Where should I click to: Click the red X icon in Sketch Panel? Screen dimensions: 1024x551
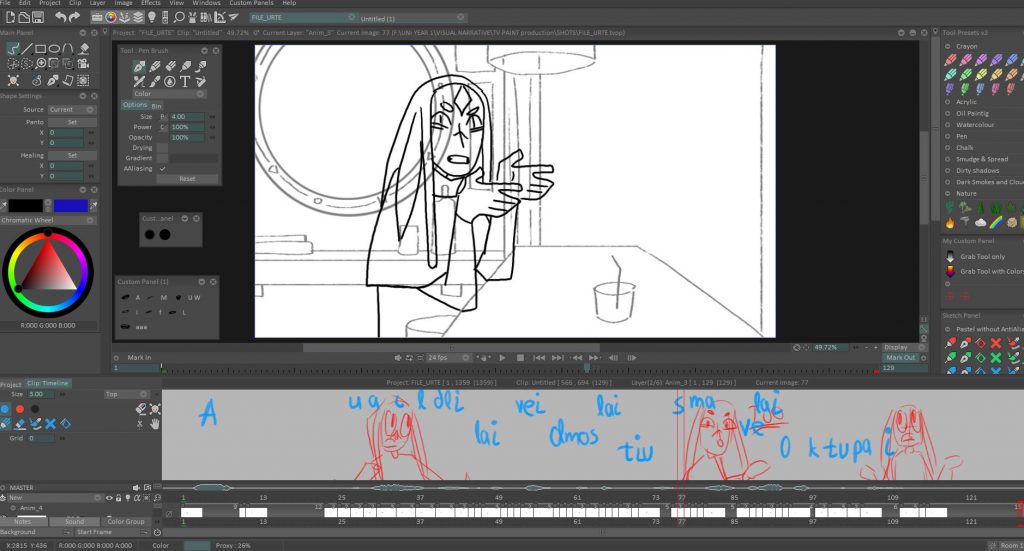tap(996, 342)
